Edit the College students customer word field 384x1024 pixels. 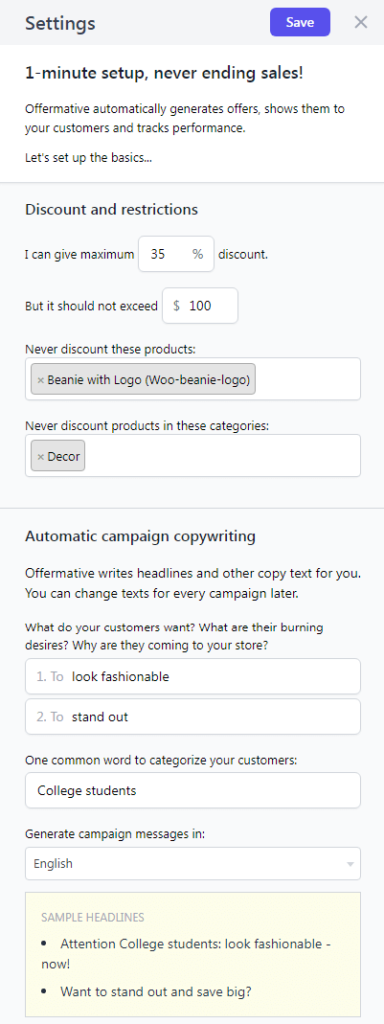(193, 790)
